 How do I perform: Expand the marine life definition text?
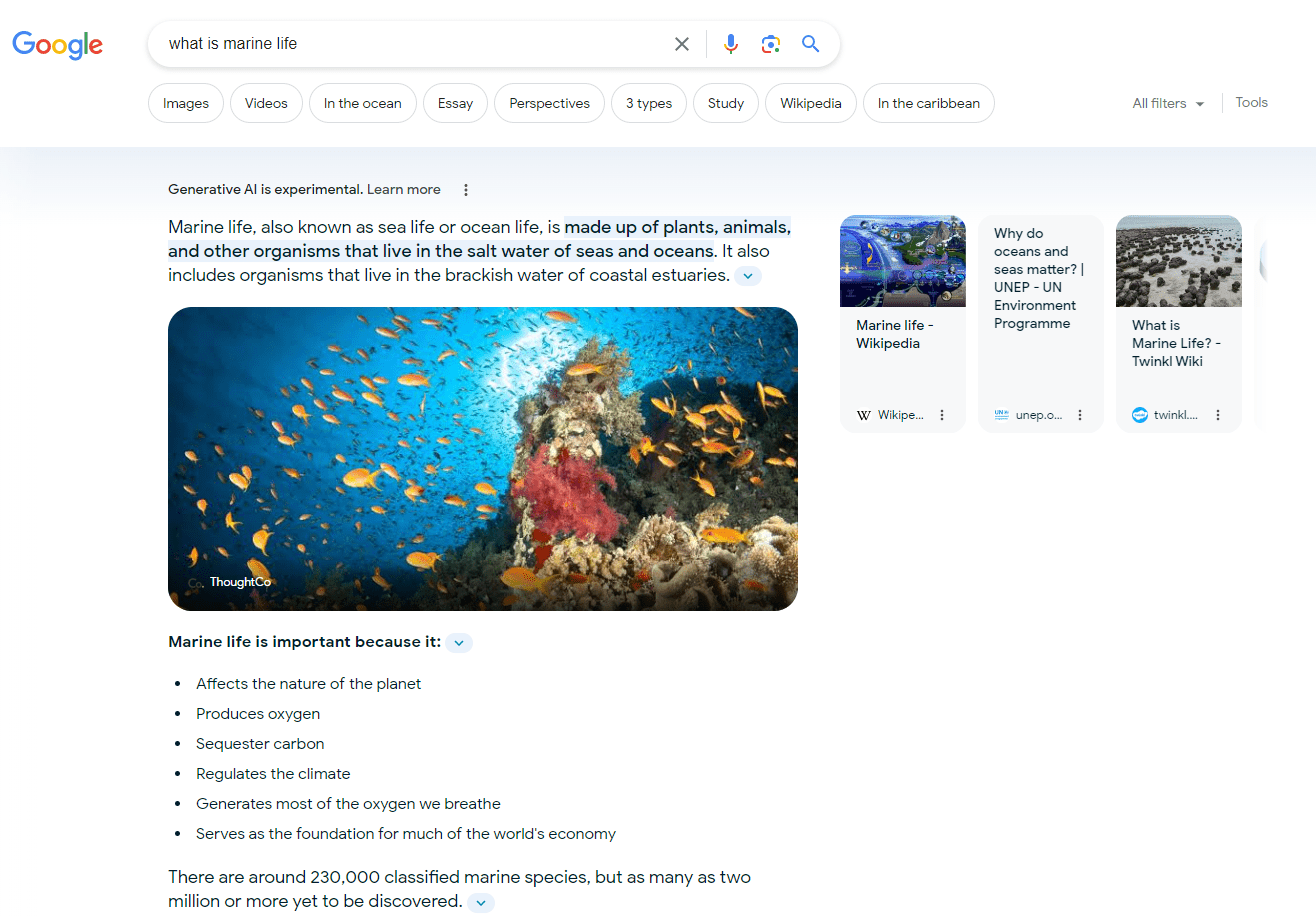[x=747, y=275]
